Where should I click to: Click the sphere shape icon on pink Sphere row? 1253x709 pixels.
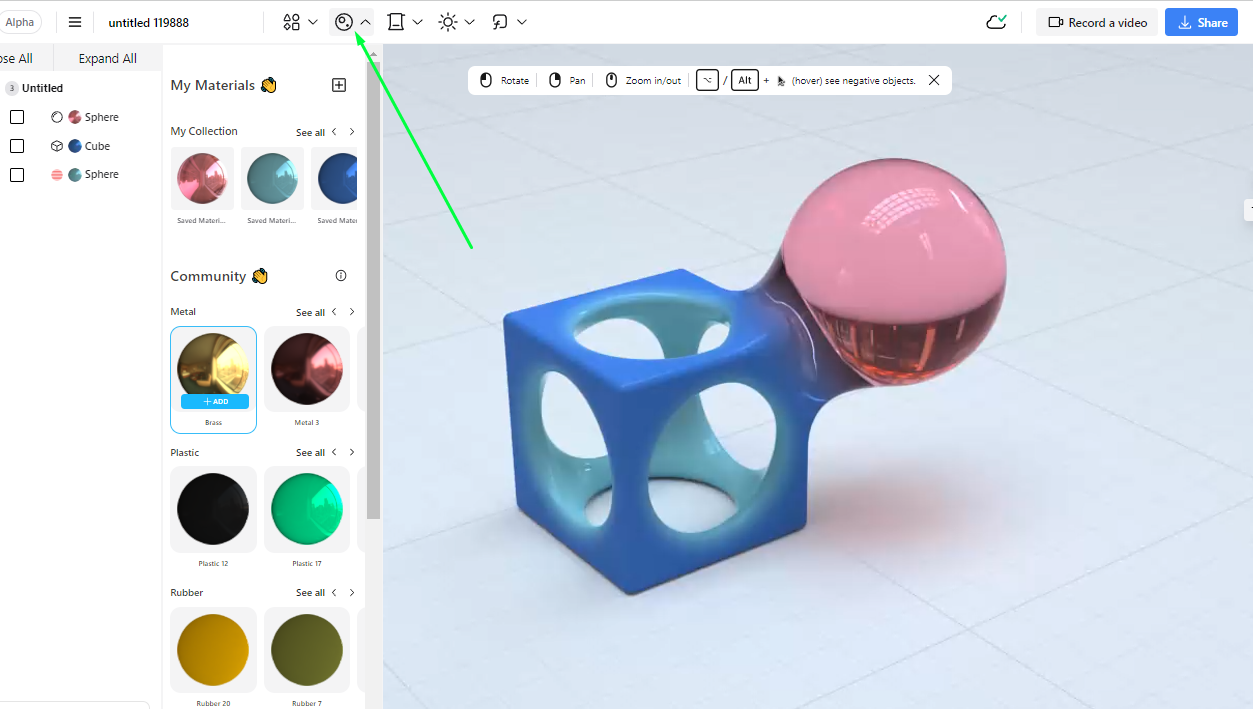tap(57, 117)
